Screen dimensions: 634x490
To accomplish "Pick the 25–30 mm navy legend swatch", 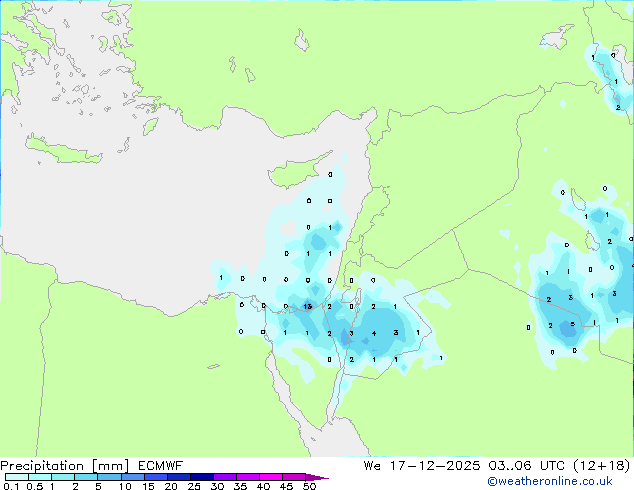I will 201,477.
